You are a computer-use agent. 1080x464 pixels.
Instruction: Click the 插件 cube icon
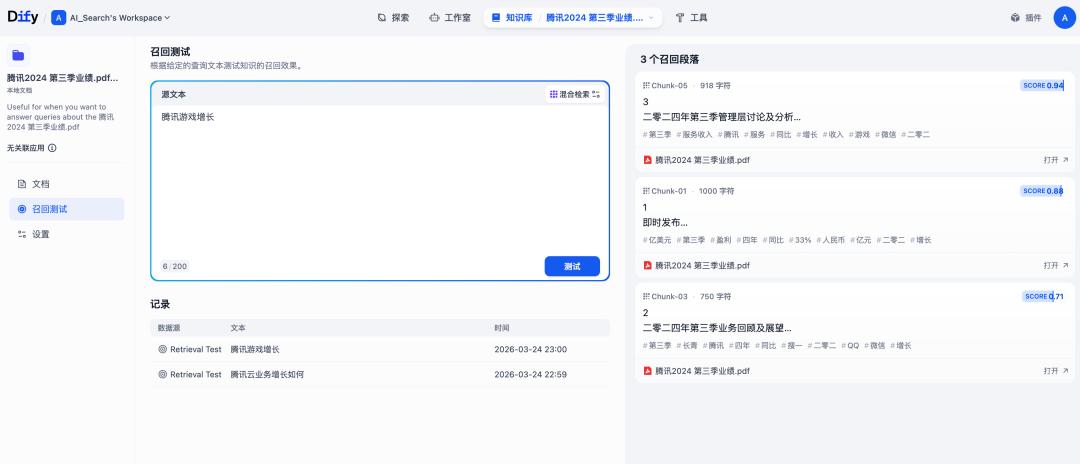[1015, 18]
